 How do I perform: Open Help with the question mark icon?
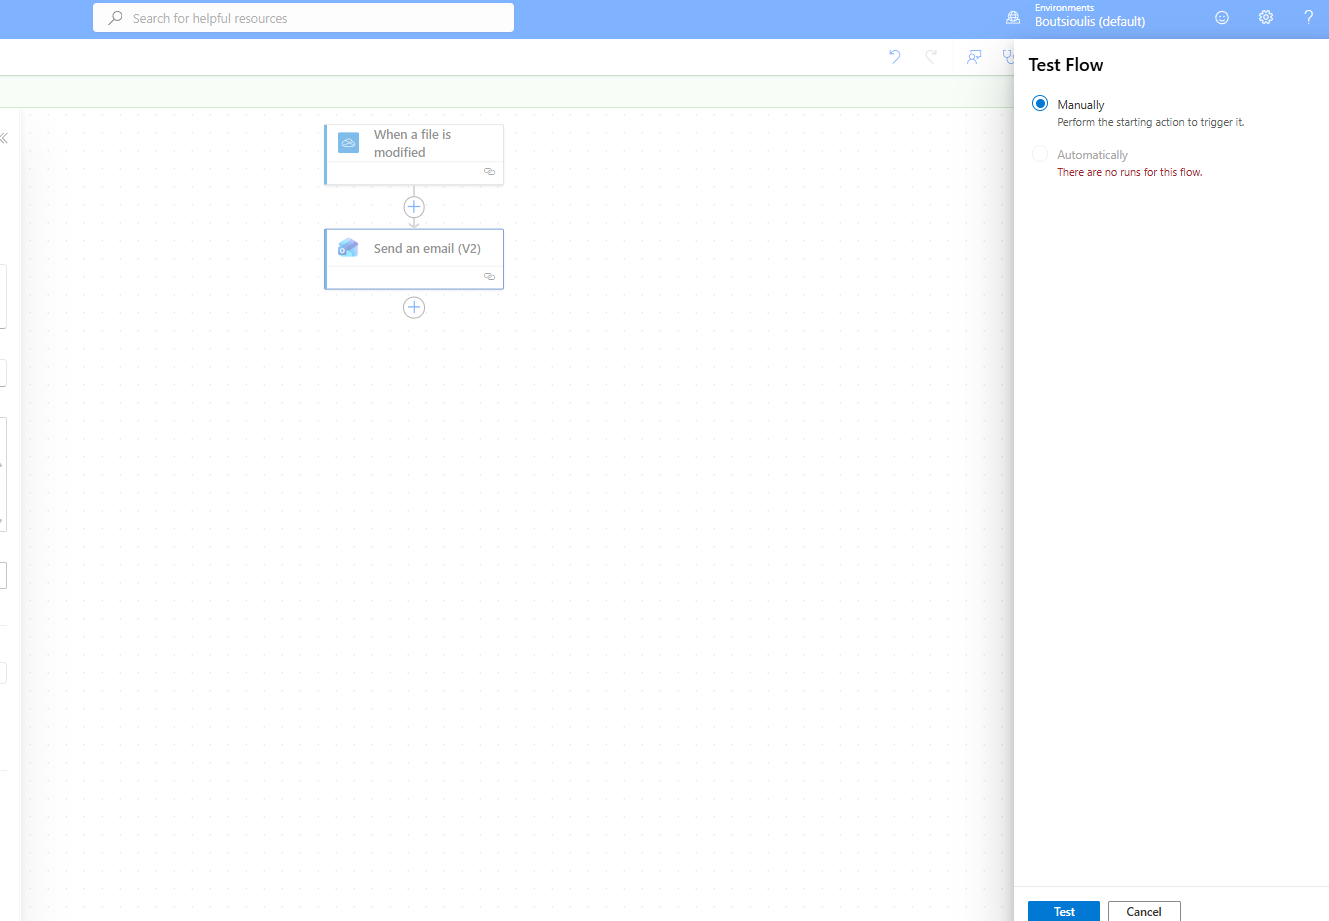pos(1308,18)
